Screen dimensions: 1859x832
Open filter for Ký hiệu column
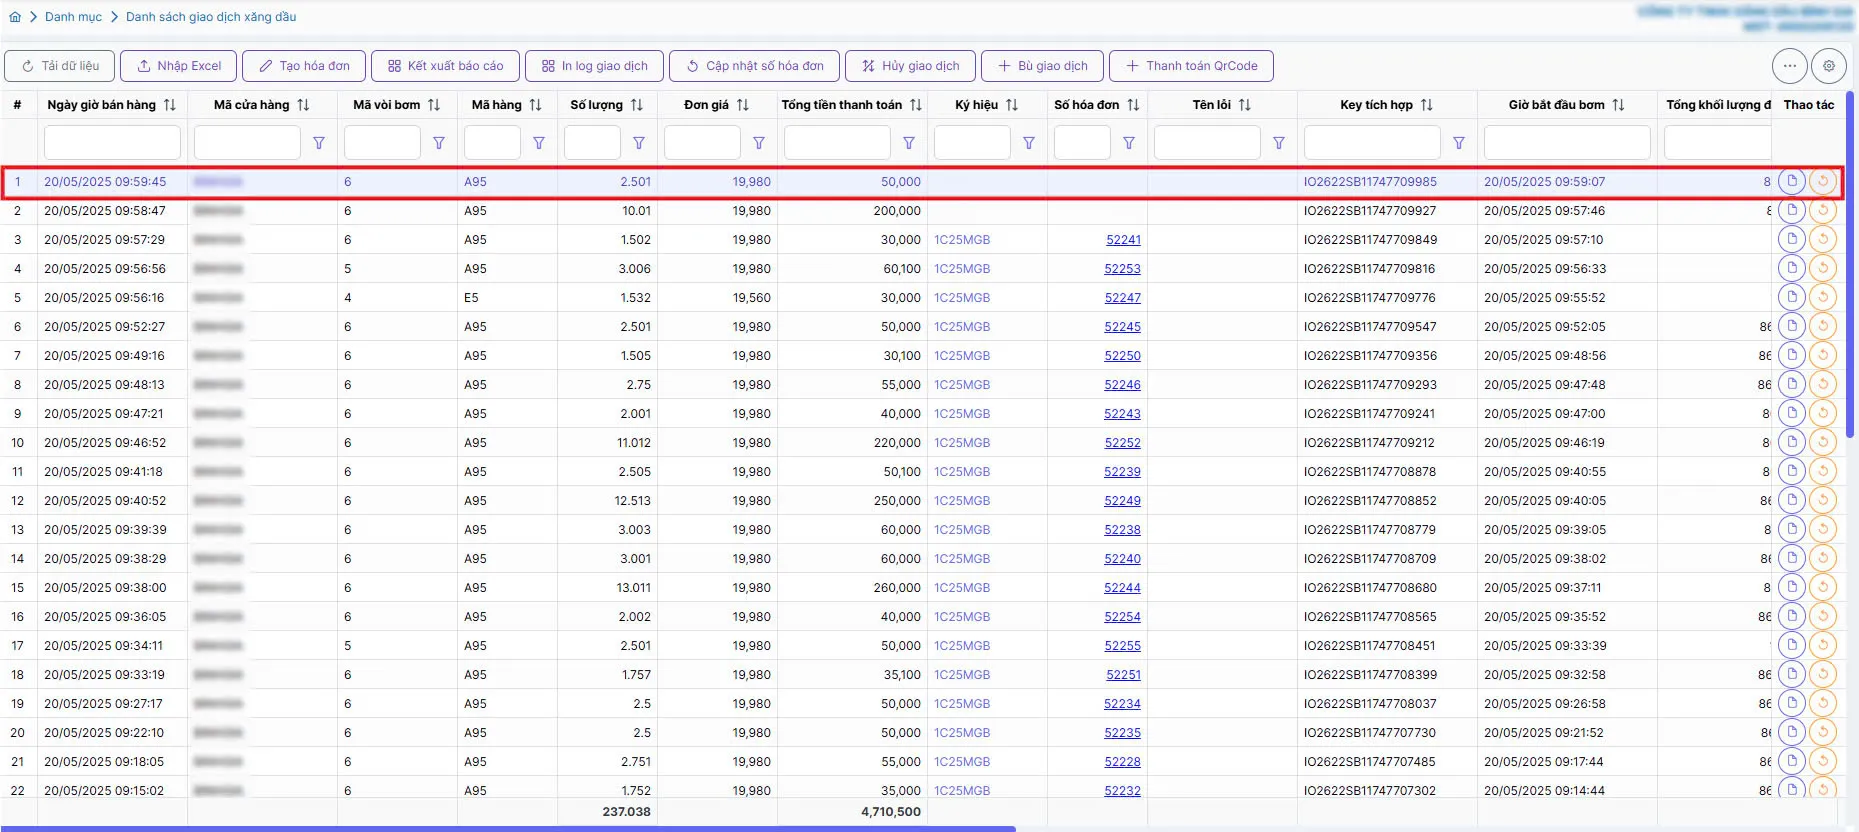(x=1029, y=143)
